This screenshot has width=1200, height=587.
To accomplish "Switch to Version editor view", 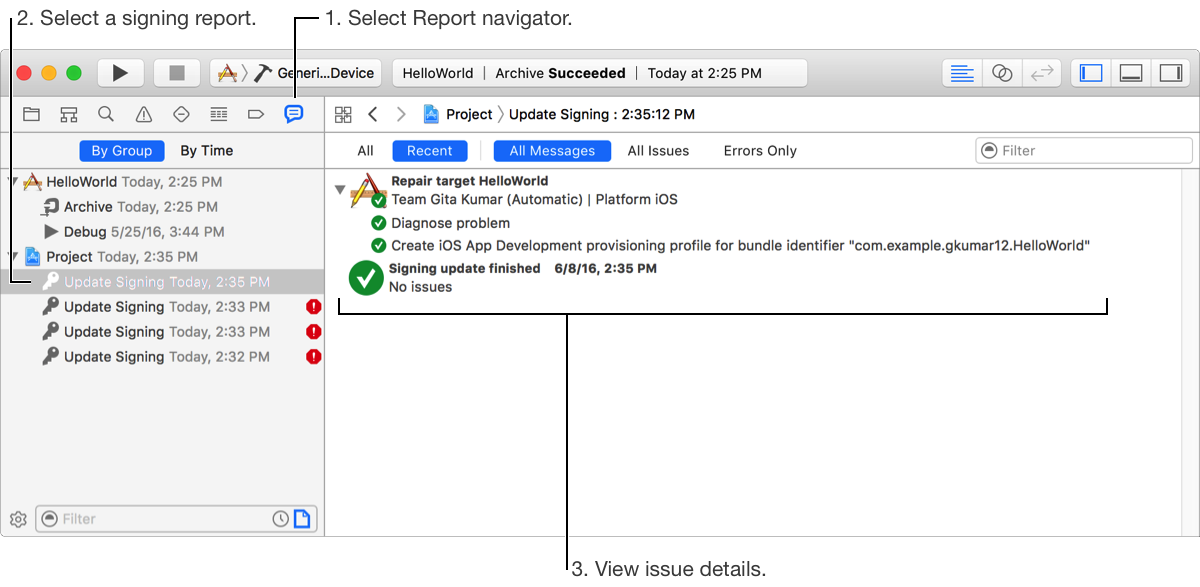I will coord(1042,73).
